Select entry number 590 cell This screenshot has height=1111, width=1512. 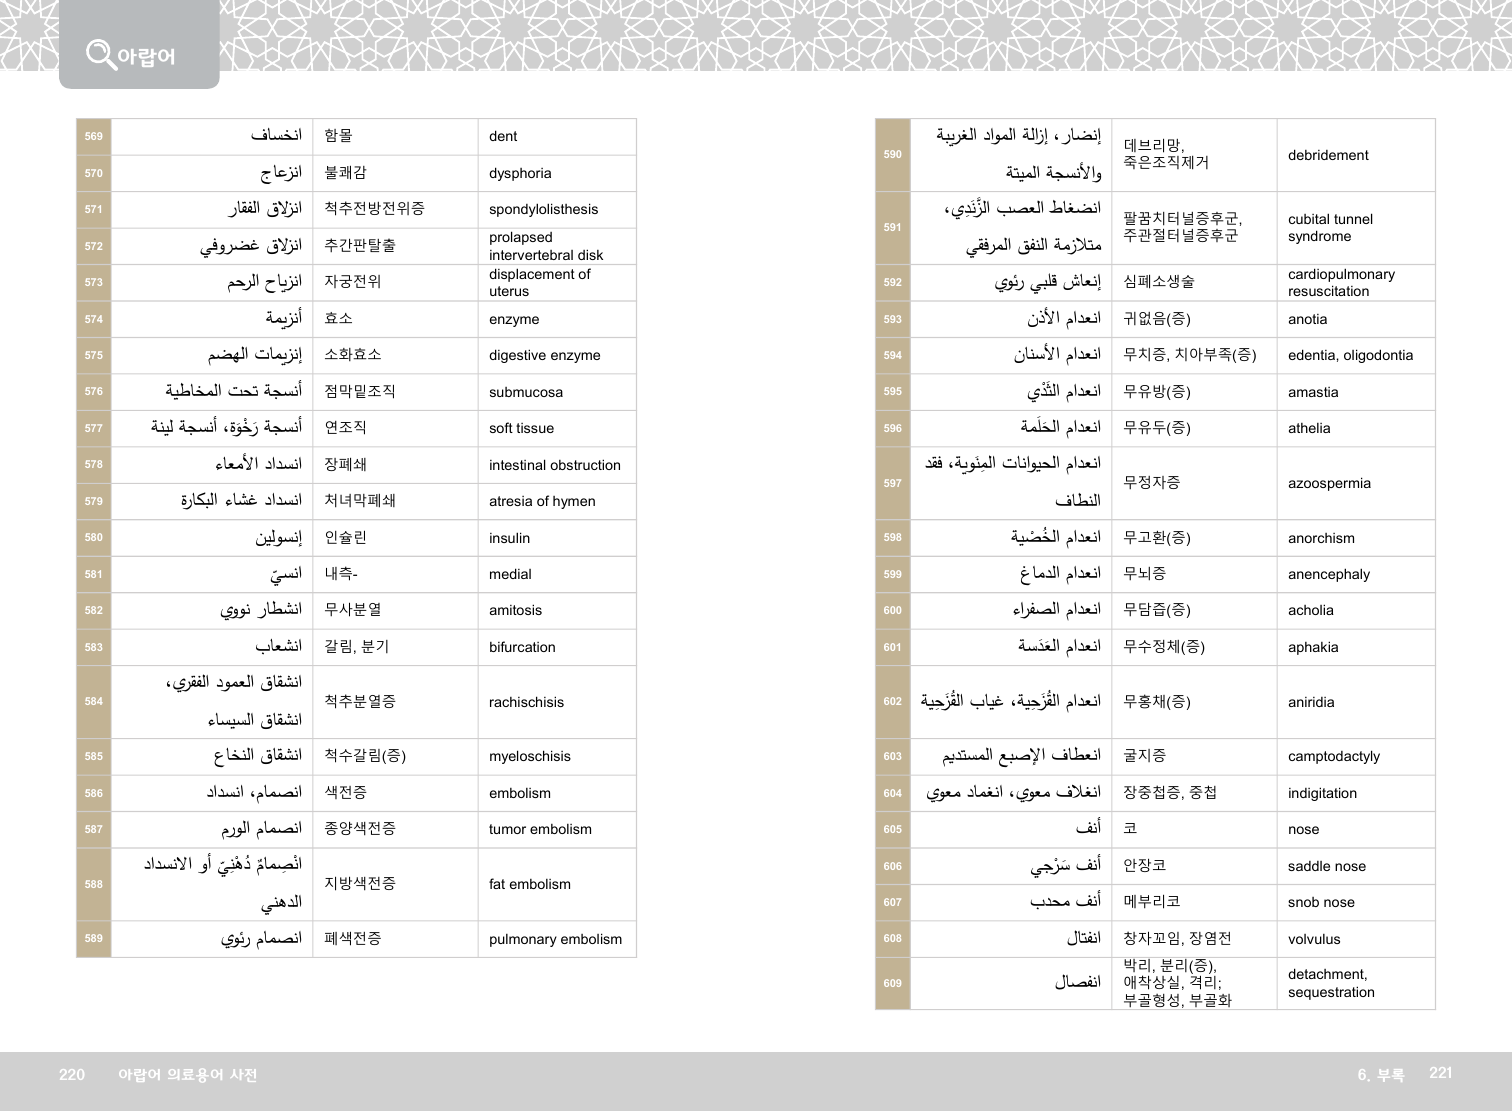(x=892, y=155)
